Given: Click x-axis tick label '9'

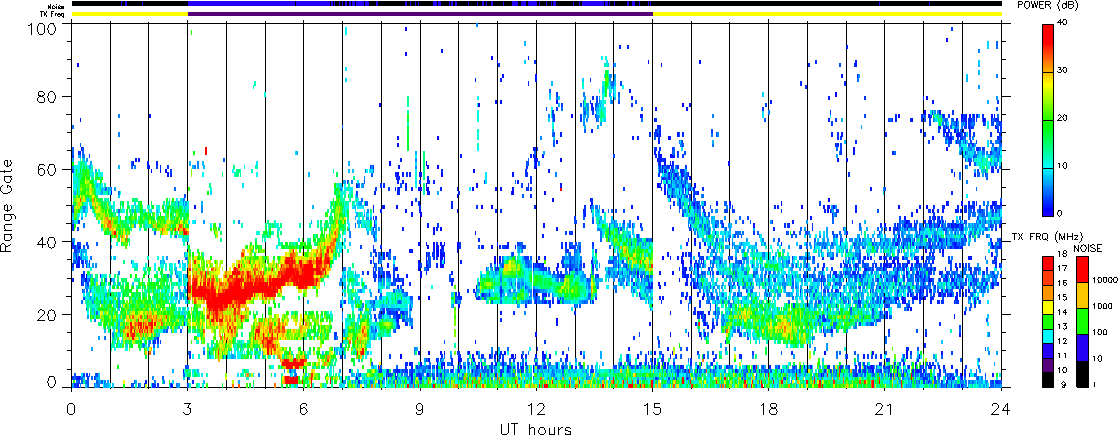Looking at the screenshot, I should pos(420,409).
